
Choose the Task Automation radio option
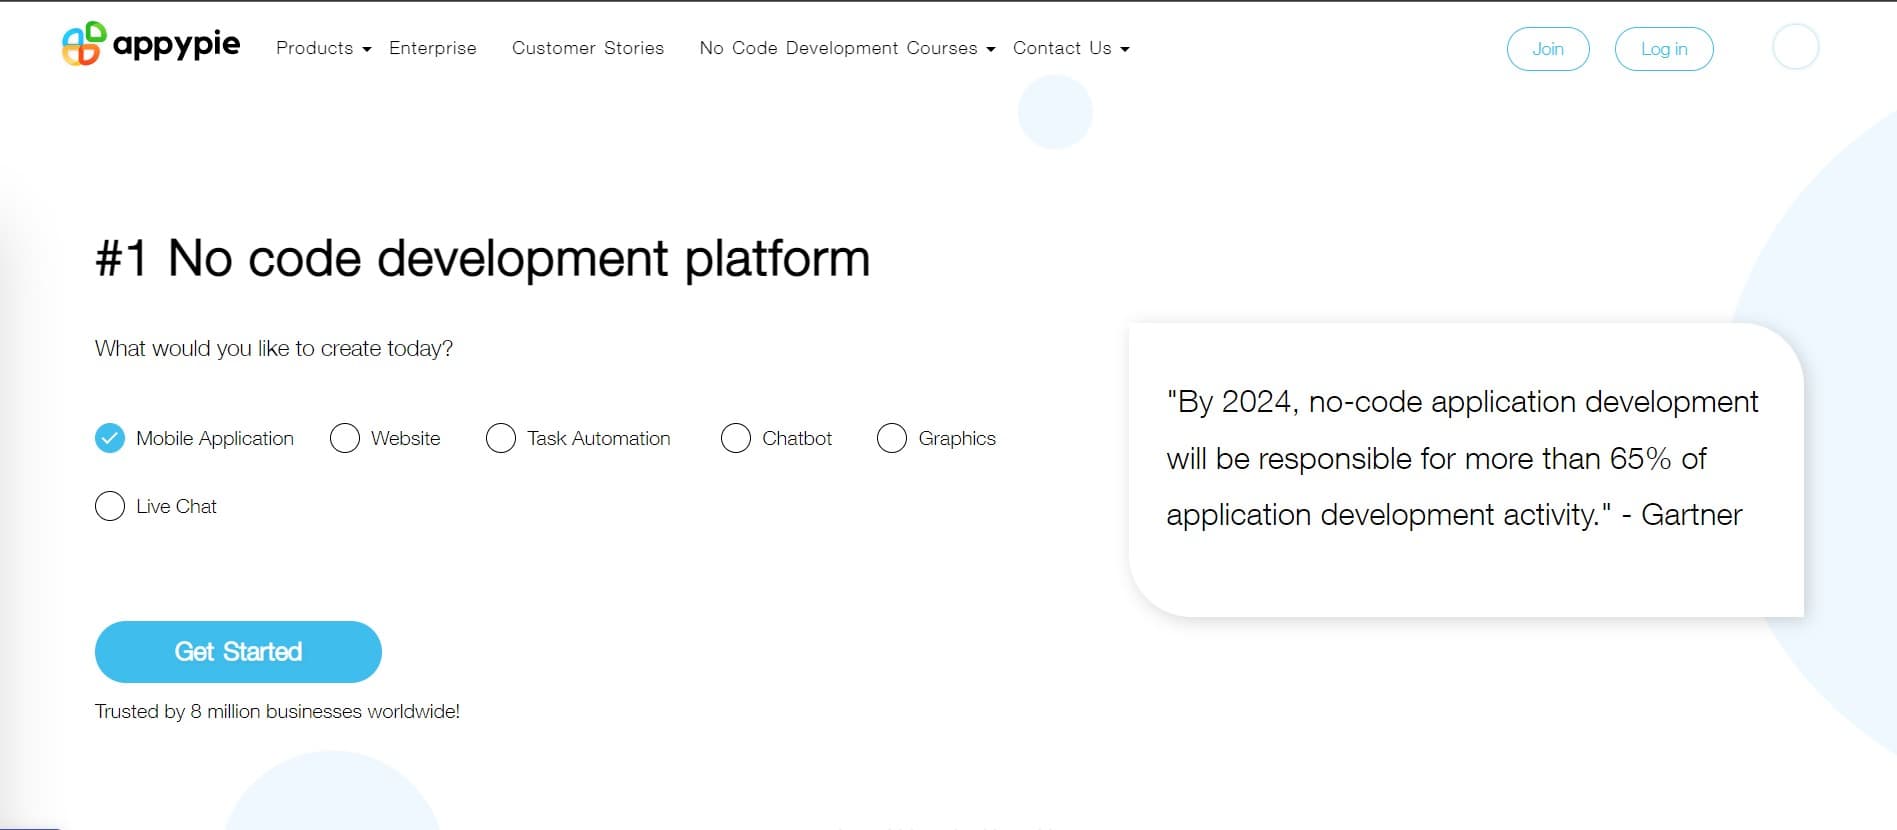pyautogui.click(x=501, y=438)
